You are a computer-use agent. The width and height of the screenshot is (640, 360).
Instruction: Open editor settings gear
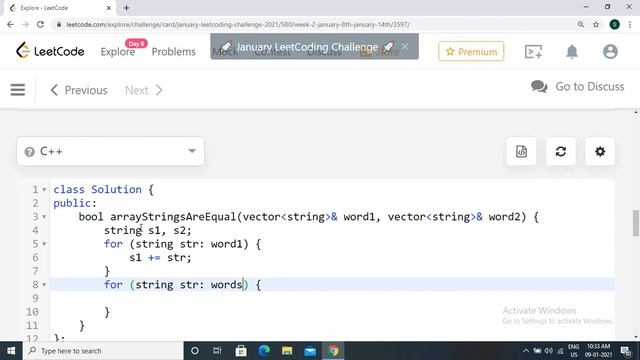[600, 151]
